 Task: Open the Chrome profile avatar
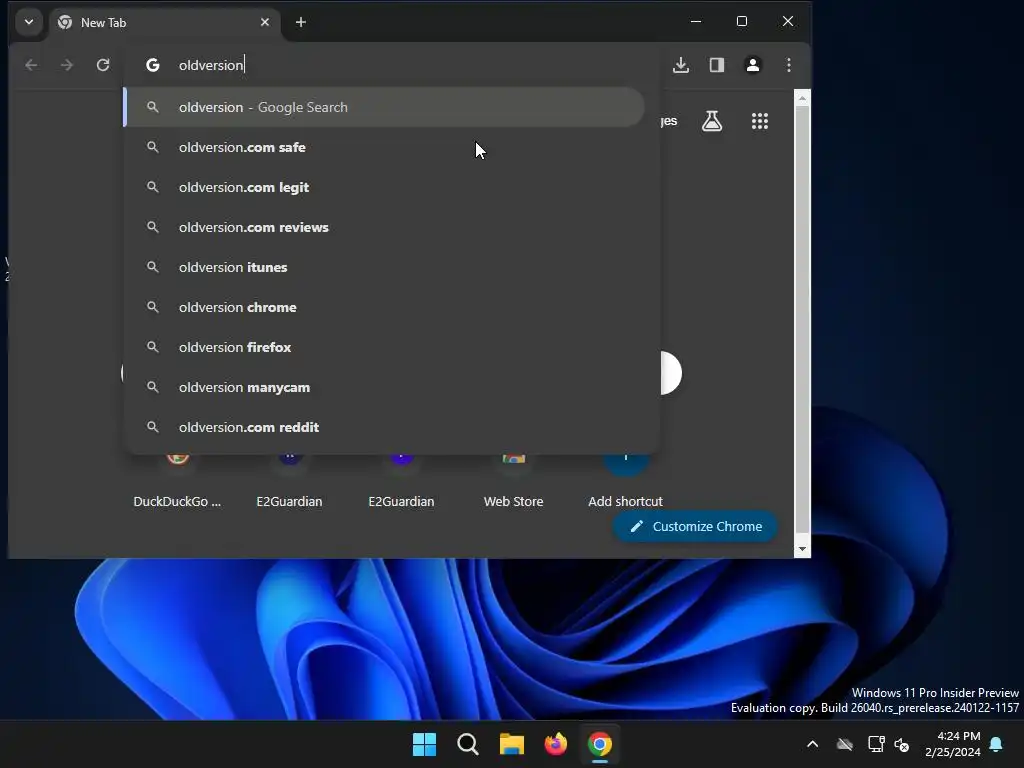tap(752, 65)
